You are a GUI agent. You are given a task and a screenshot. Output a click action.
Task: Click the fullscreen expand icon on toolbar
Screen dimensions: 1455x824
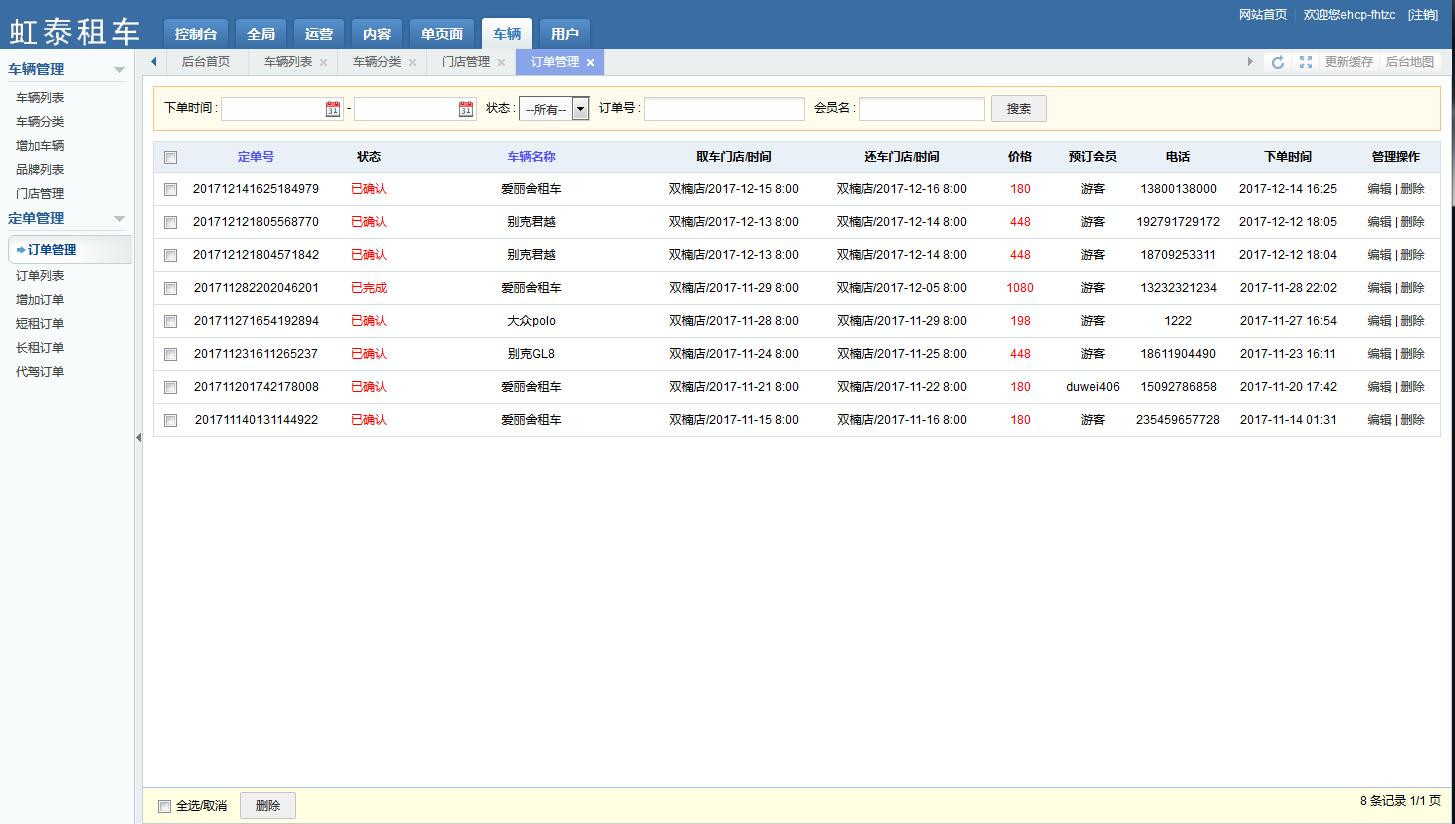coord(1305,62)
